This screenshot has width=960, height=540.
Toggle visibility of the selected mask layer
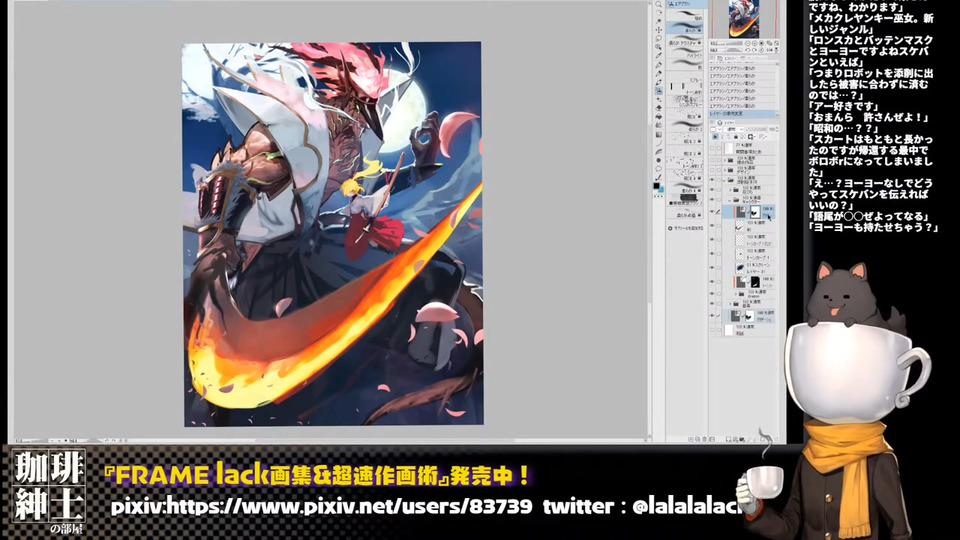tap(712, 212)
